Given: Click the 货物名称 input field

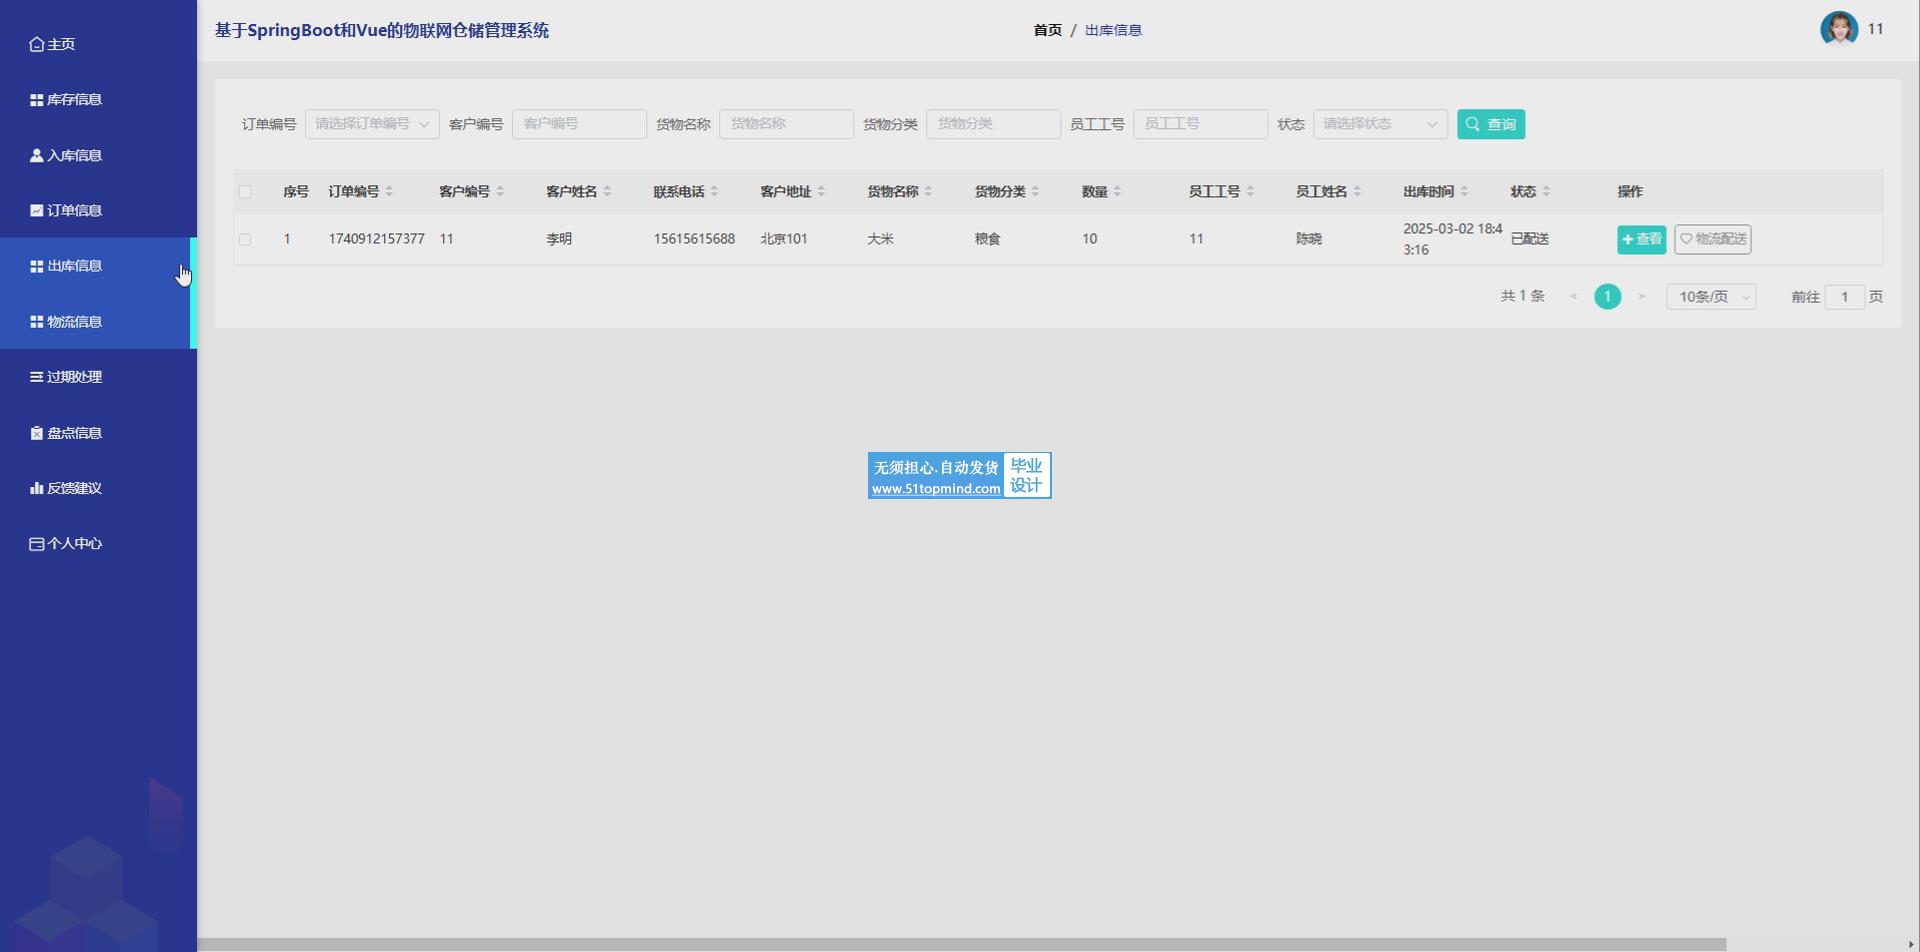Looking at the screenshot, I should pos(785,124).
